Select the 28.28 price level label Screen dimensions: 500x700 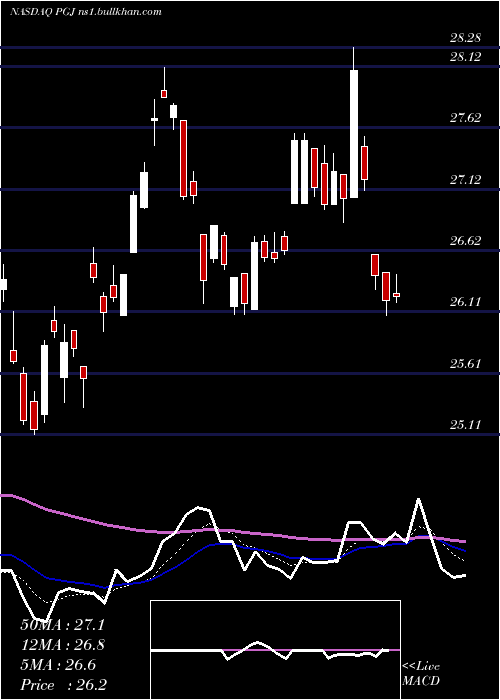click(465, 38)
